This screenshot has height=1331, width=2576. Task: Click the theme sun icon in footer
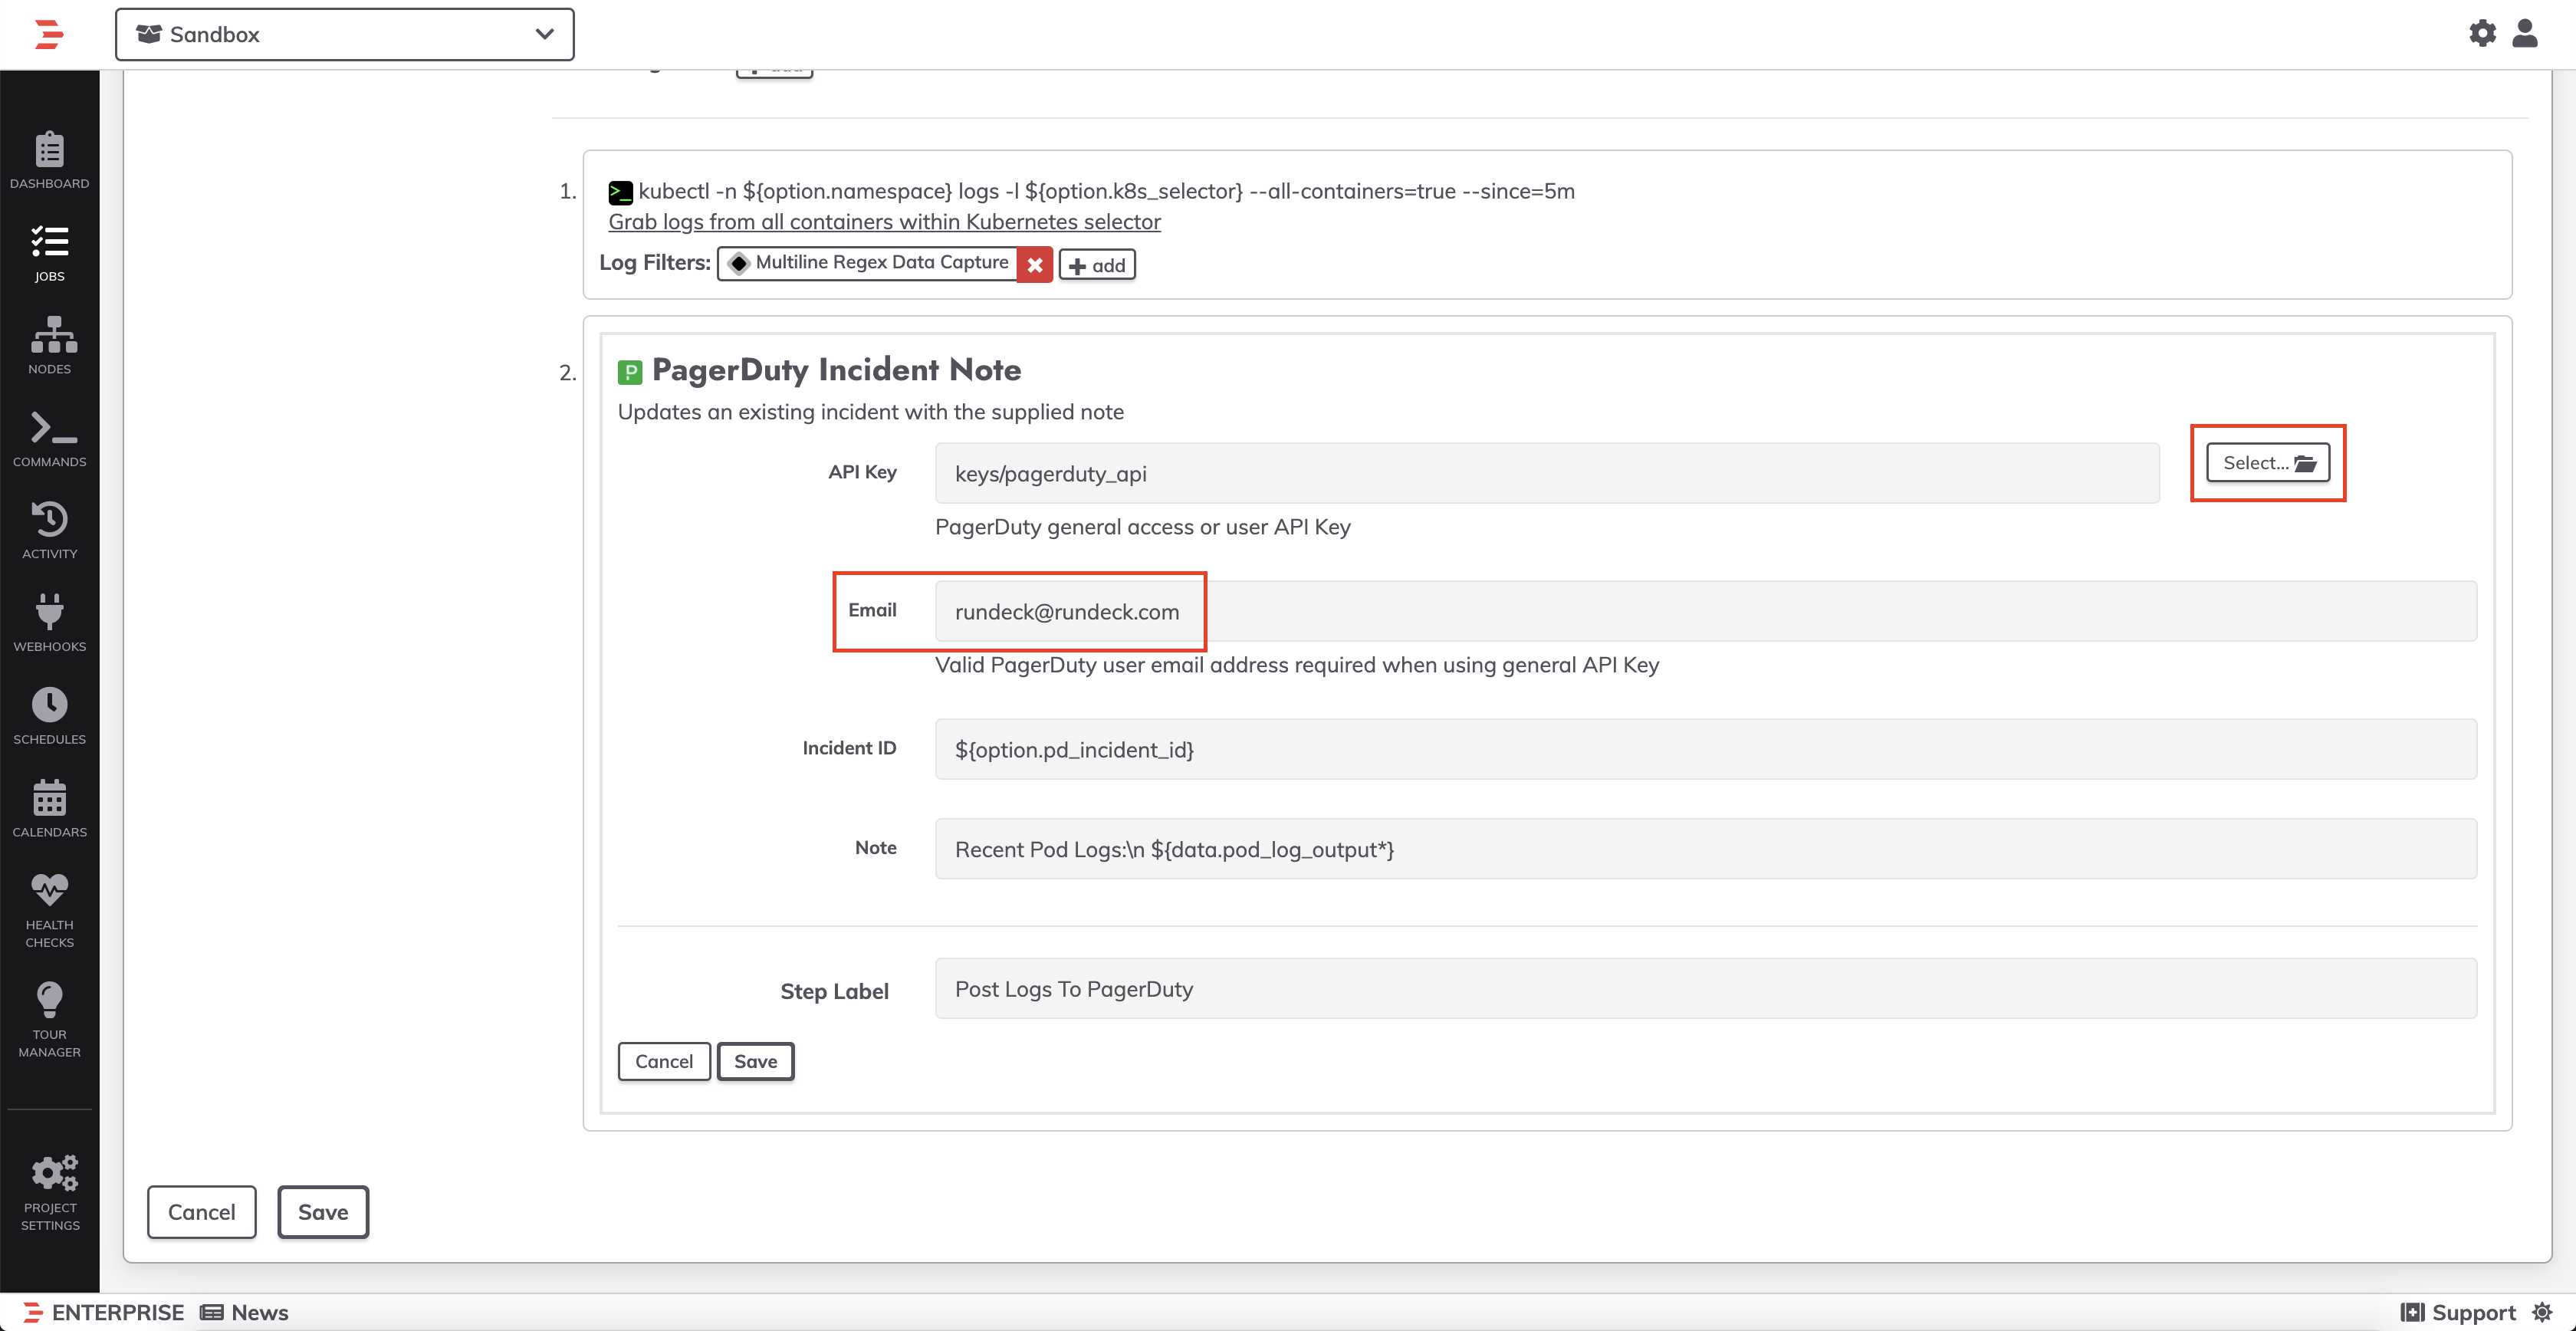(2543, 1313)
